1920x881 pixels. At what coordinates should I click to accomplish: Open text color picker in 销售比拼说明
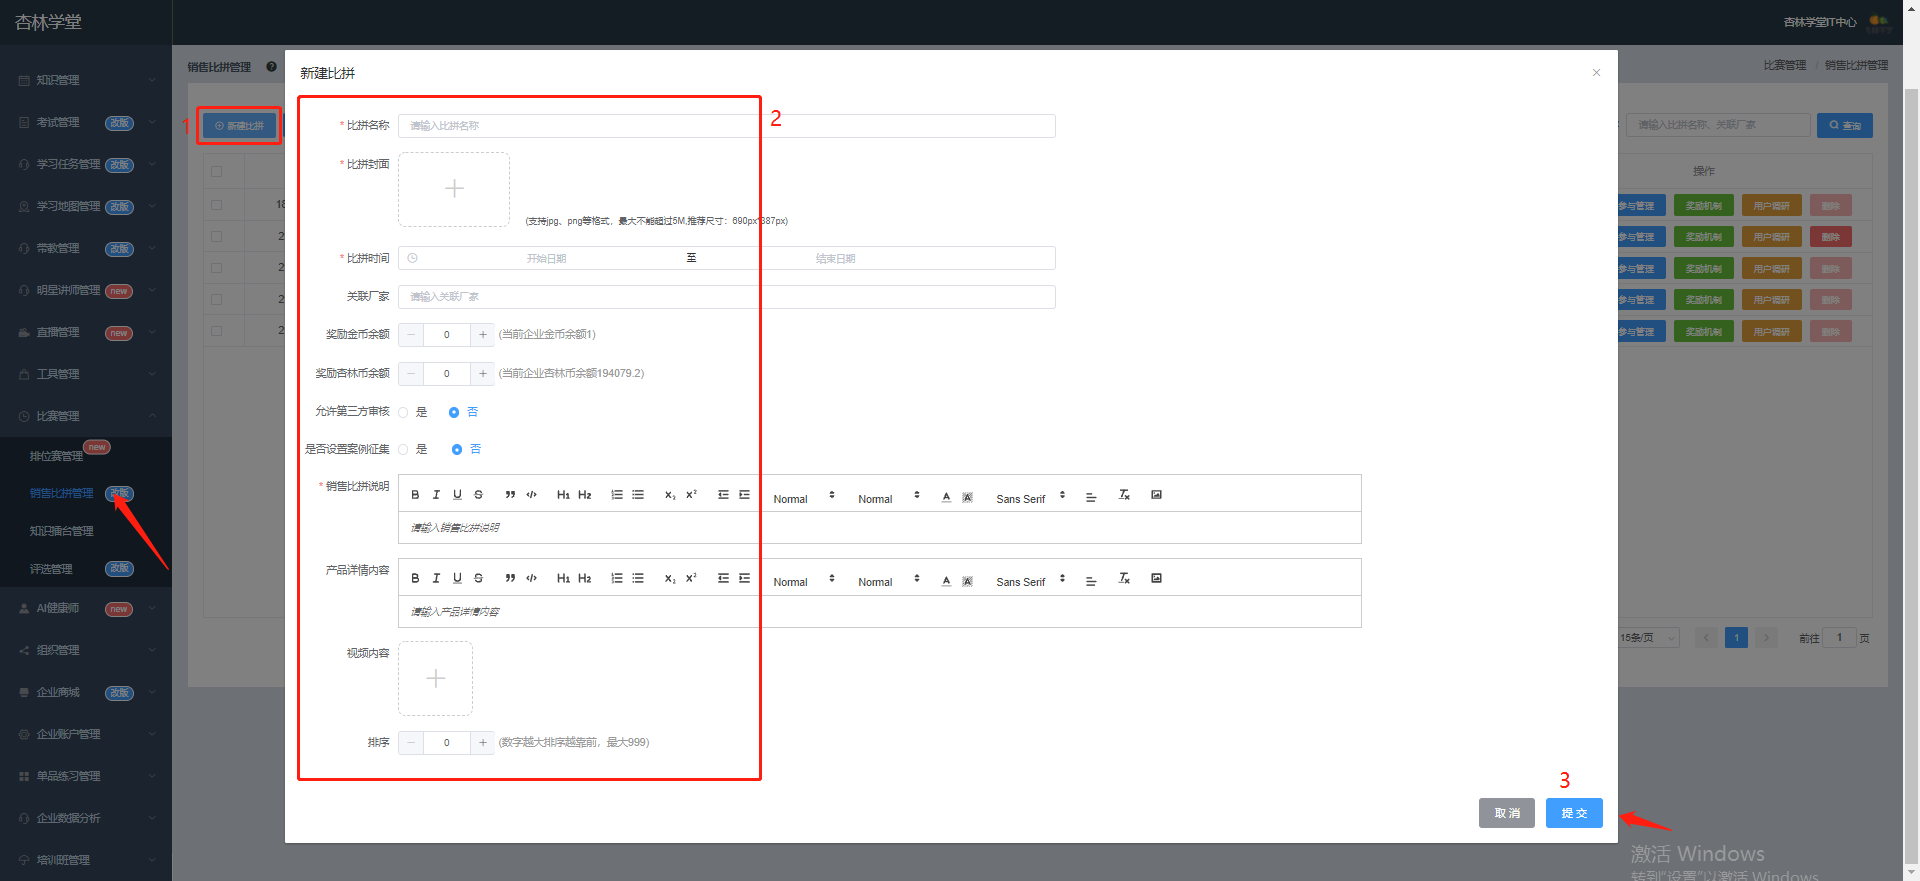coord(946,497)
